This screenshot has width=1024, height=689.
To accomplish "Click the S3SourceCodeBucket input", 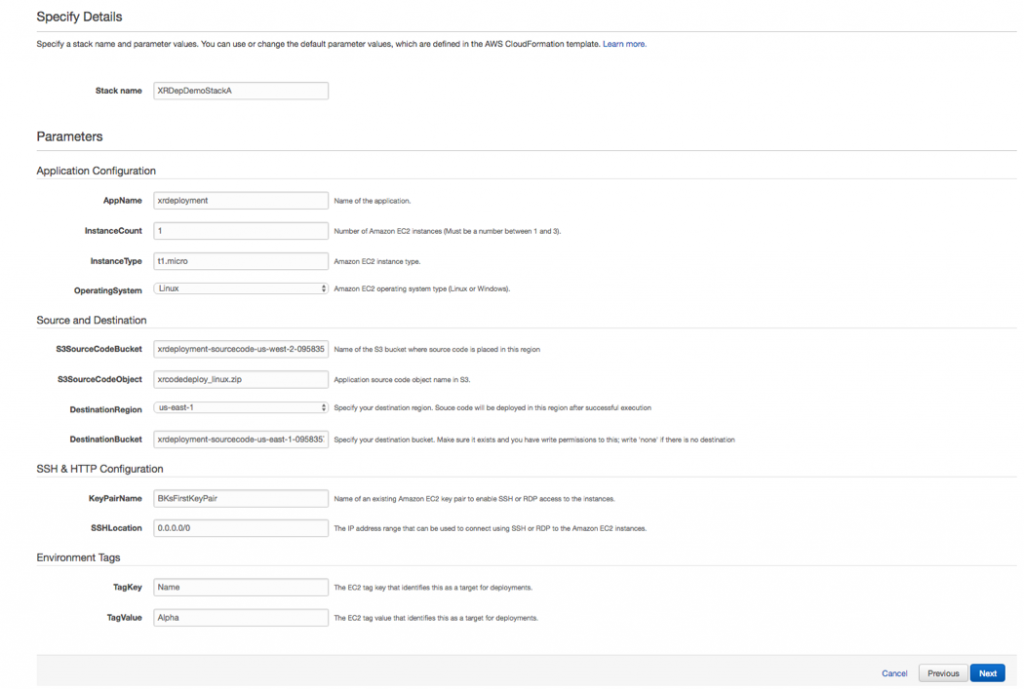I will coord(241,349).
